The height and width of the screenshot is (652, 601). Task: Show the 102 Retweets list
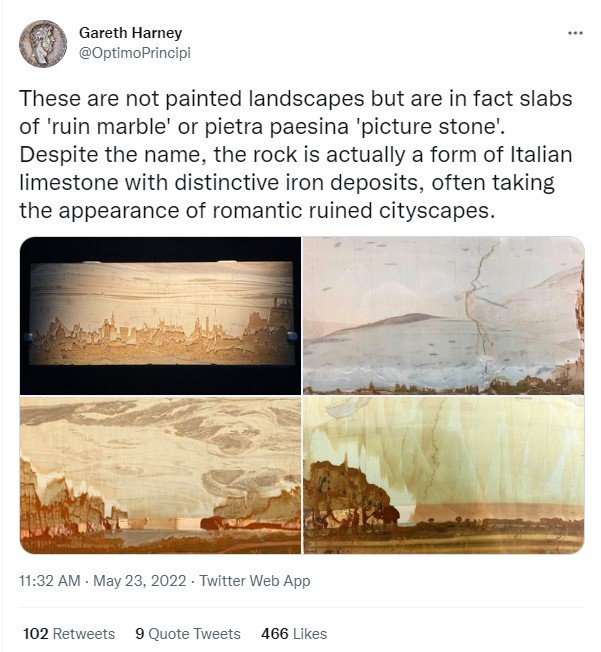click(69, 633)
